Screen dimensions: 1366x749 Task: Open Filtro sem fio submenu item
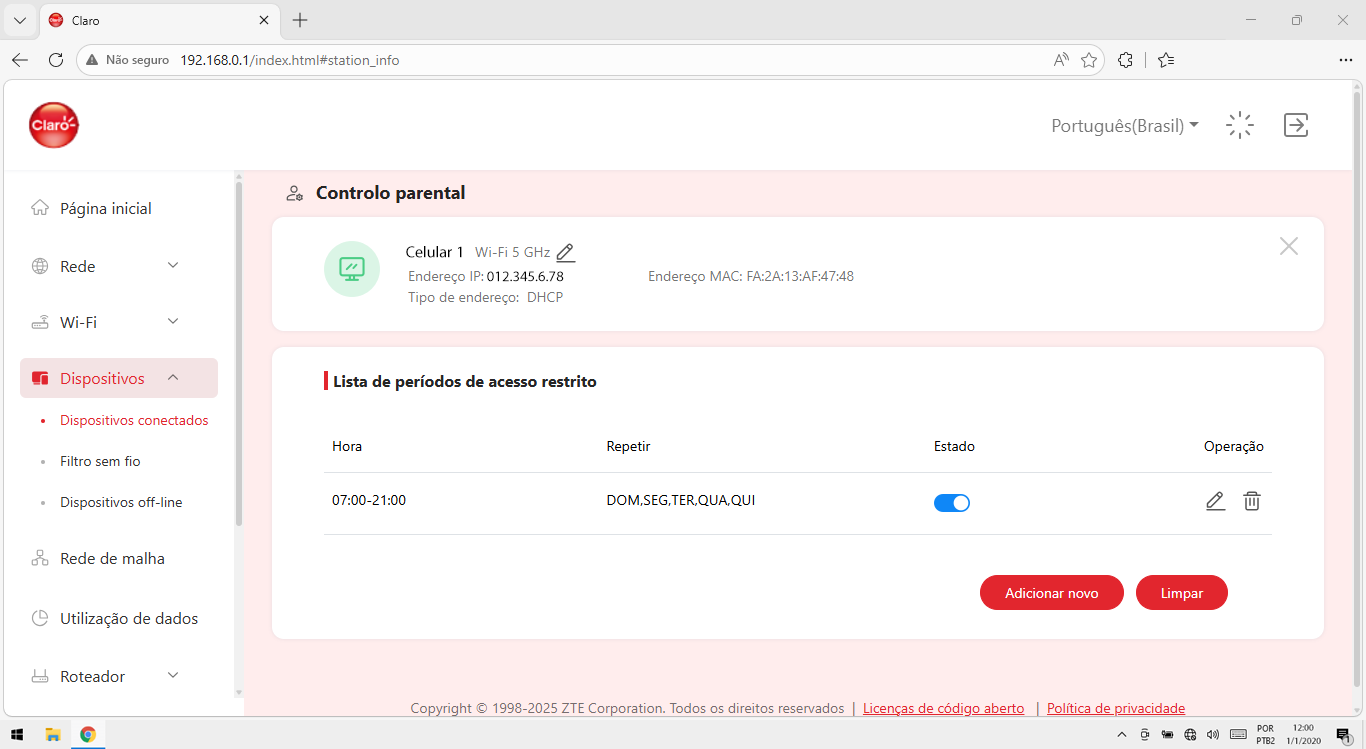tap(100, 461)
